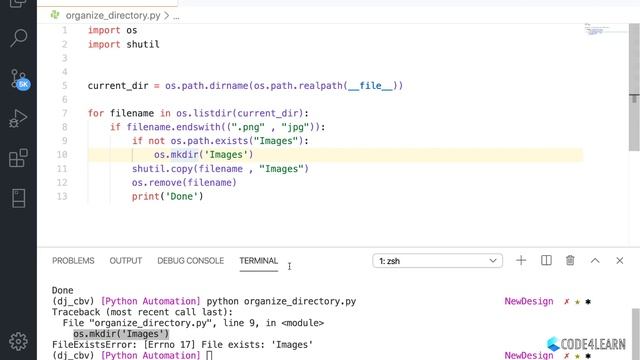
Task: Open the notebook panel icon in activity bar
Action: coord(18,198)
